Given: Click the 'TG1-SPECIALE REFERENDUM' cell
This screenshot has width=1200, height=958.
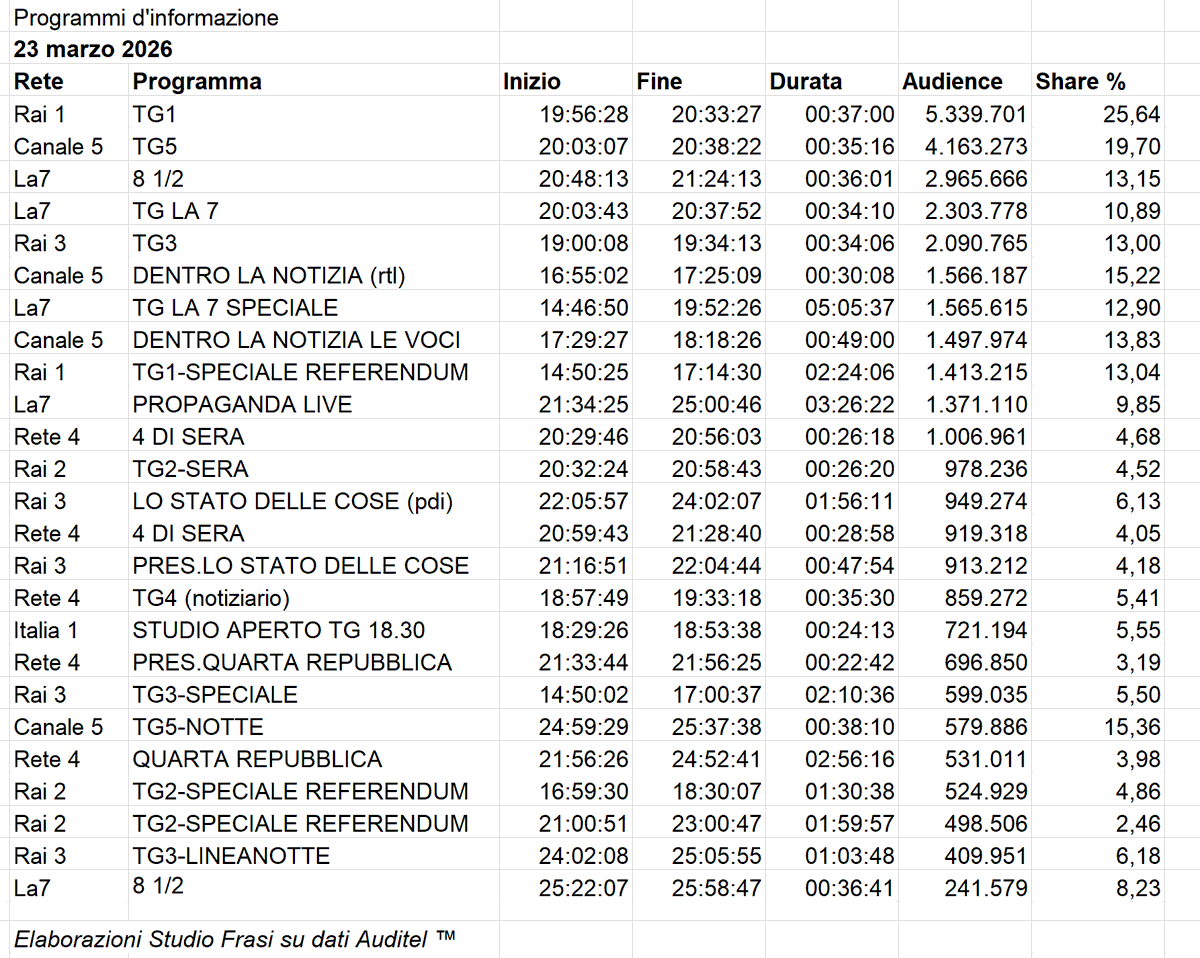Looking at the screenshot, I should [300, 372].
